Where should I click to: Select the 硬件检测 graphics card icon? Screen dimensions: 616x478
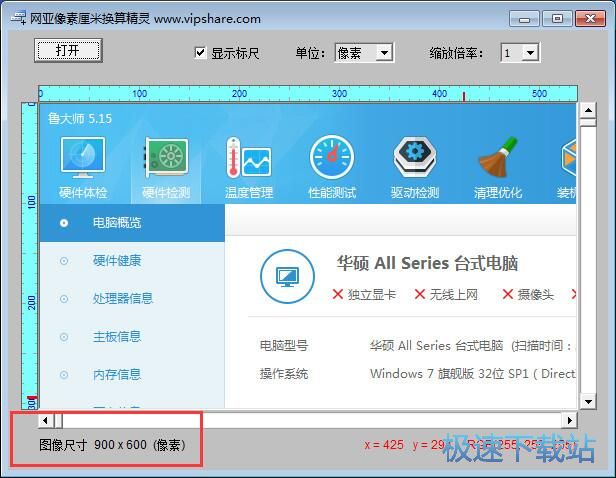point(165,158)
